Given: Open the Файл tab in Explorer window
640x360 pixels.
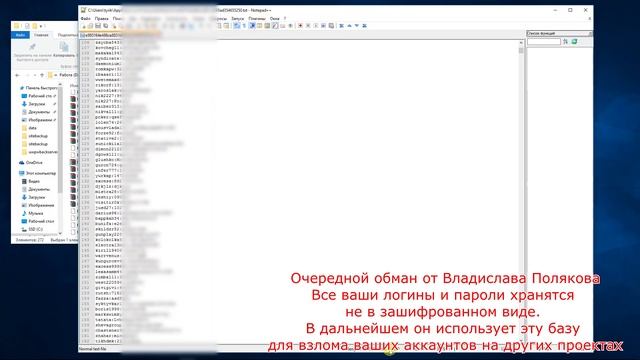Looking at the screenshot, I should tap(20, 35).
